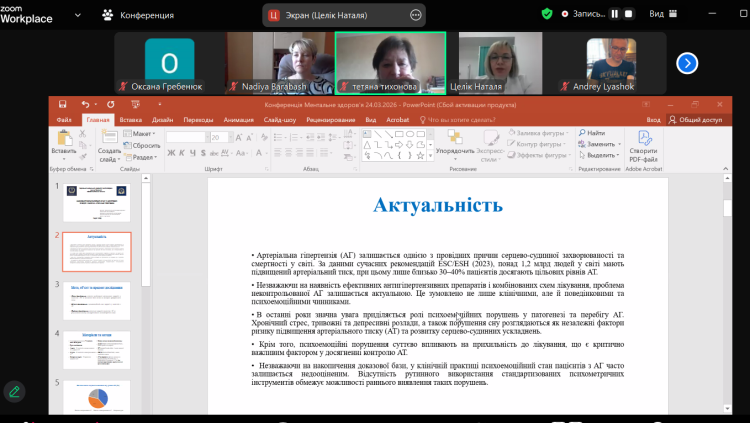This screenshot has width=750, height=423.
Task: Click the green pencil annotate icon
Action: [x=14, y=391]
